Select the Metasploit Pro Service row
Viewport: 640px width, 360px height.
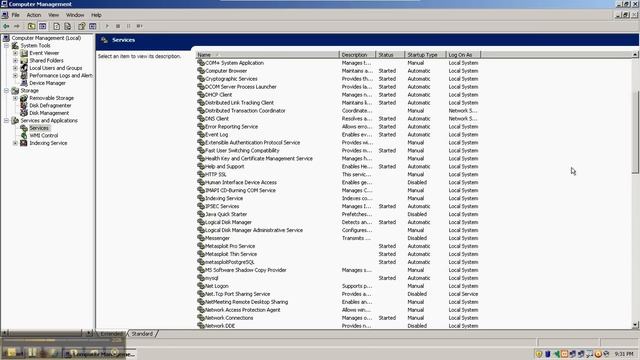click(339, 246)
